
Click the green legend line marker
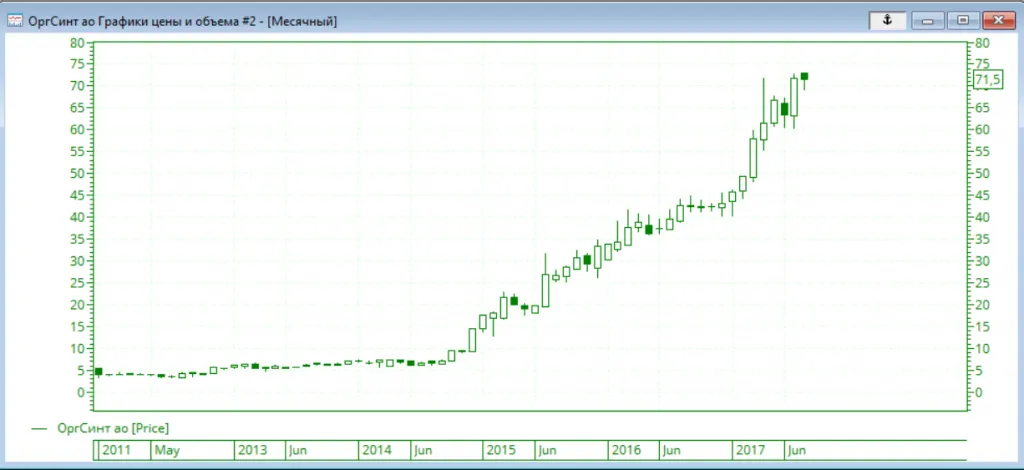click(x=40, y=428)
